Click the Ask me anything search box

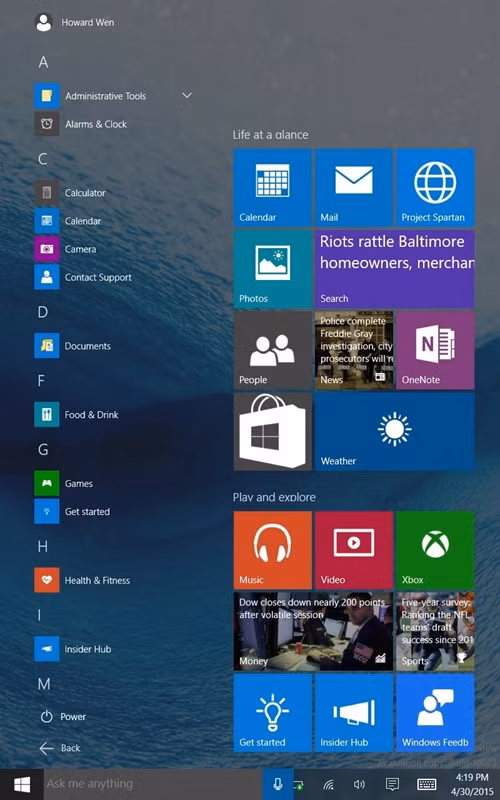(153, 784)
